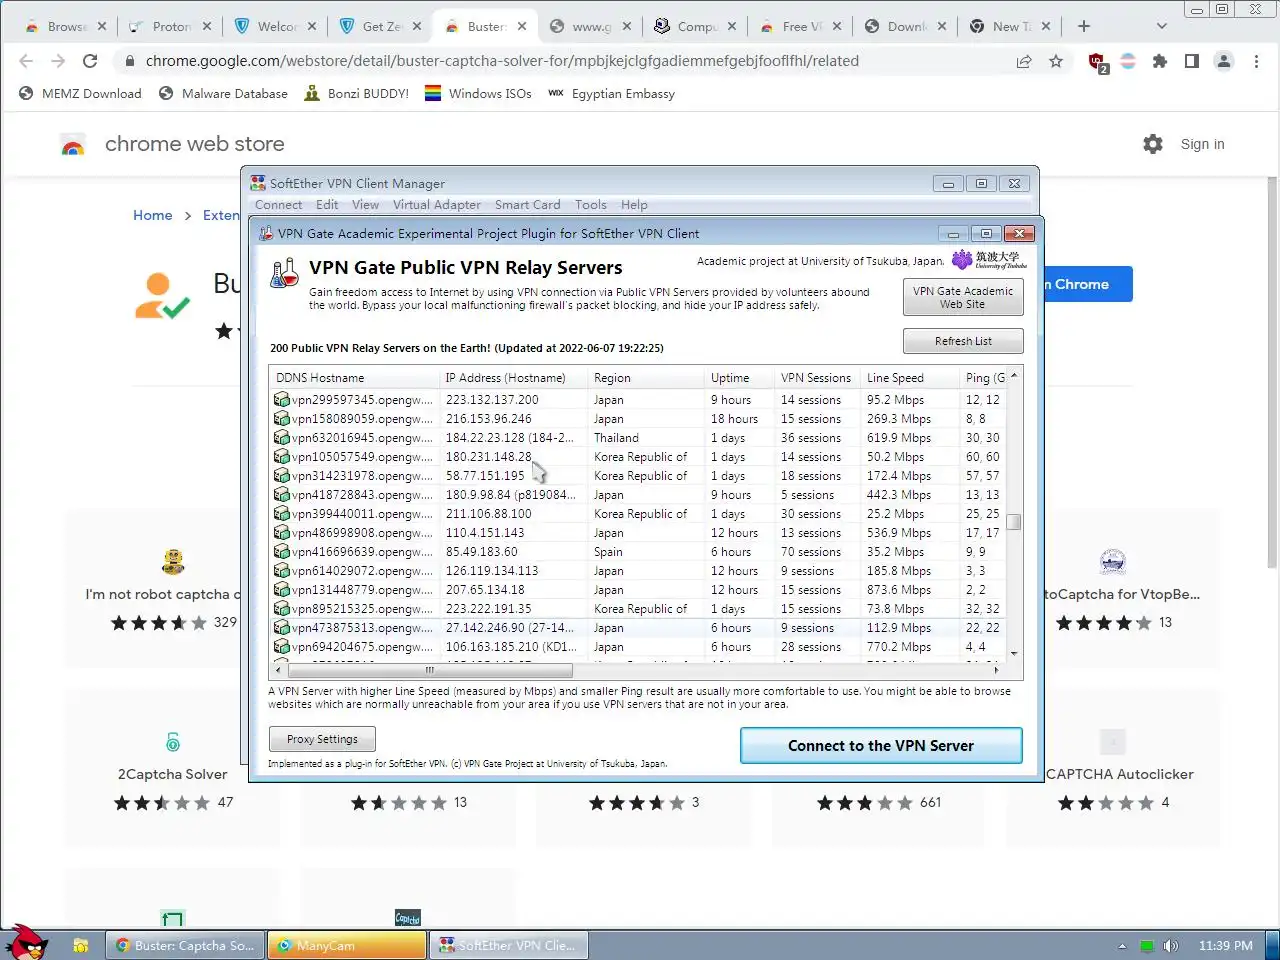This screenshot has height=960, width=1280.
Task: Open MEMZ Download bookmark
Action: pos(80,93)
